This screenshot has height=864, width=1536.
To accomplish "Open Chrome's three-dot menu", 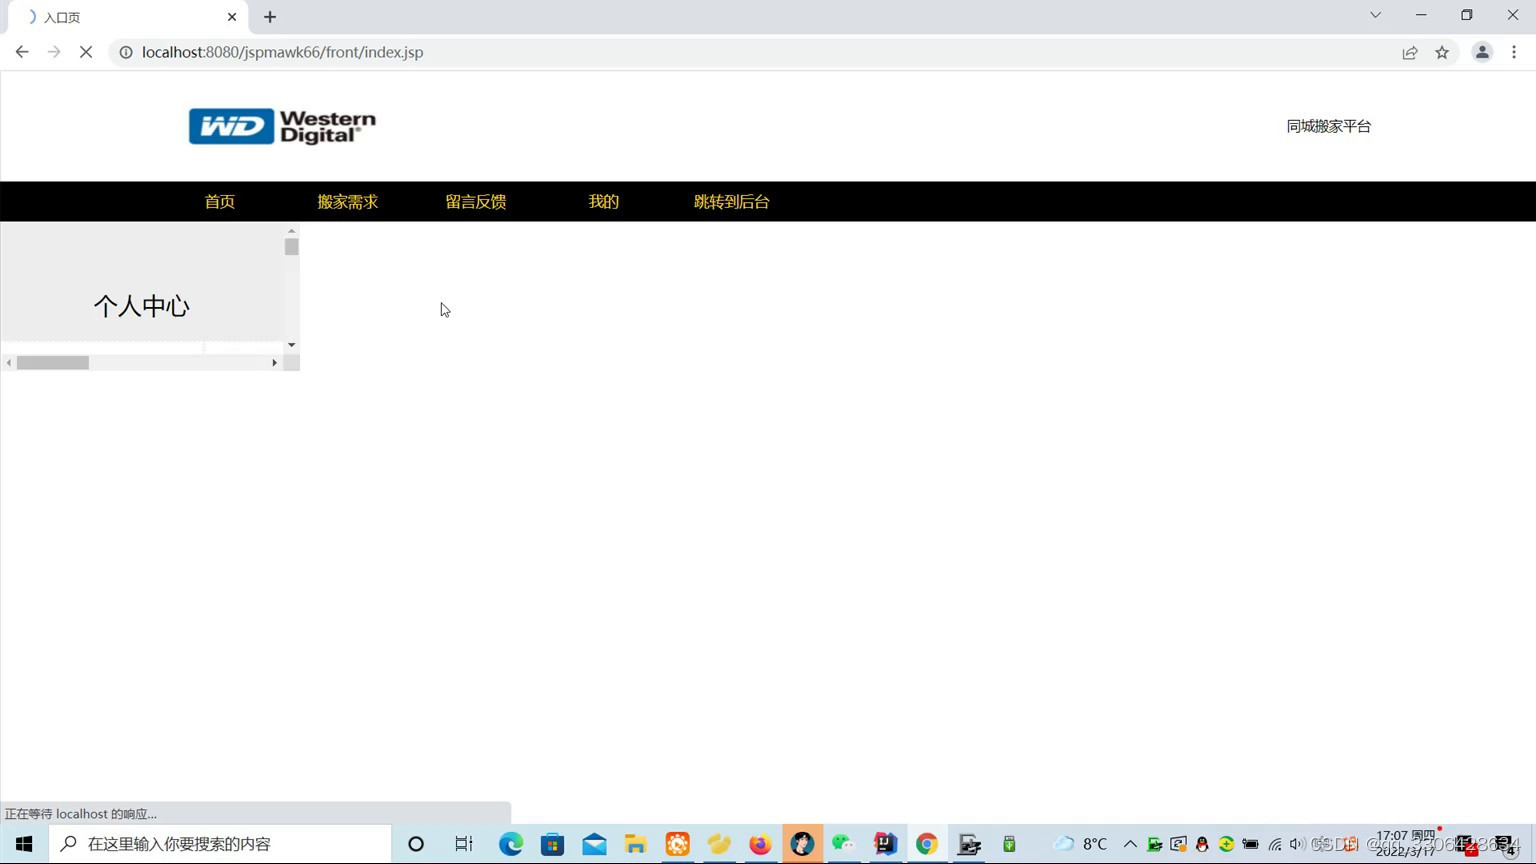I will point(1514,52).
